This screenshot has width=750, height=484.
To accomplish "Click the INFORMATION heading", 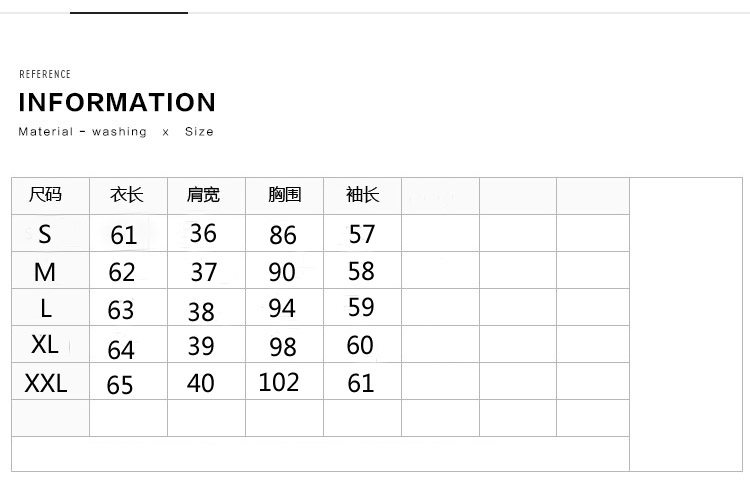I will tap(117, 103).
